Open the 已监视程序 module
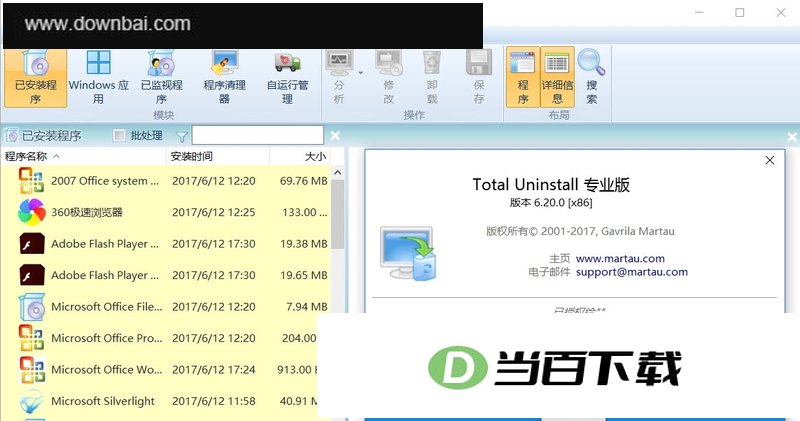The image size is (800, 421). click(162, 78)
